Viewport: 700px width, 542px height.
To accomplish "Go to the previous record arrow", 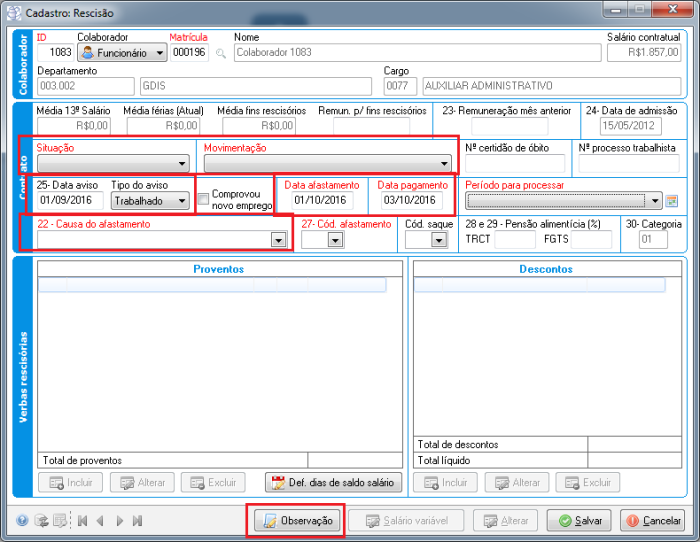I will [x=100, y=521].
